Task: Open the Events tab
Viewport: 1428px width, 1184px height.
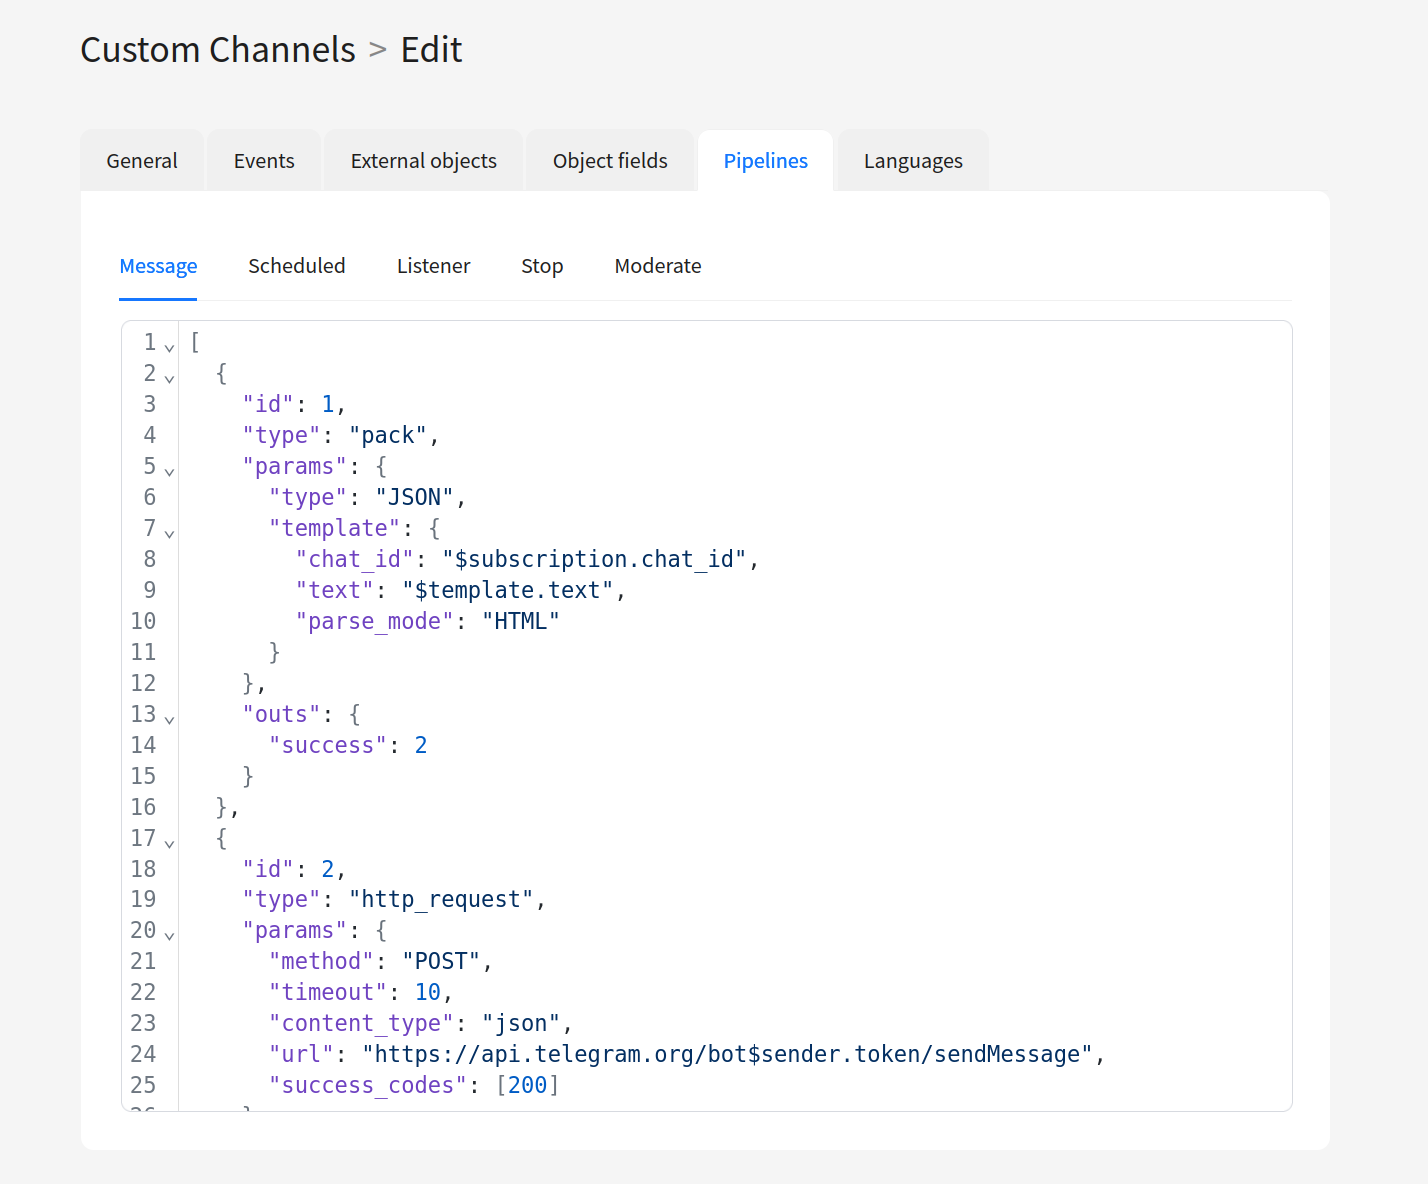Action: tap(264, 161)
